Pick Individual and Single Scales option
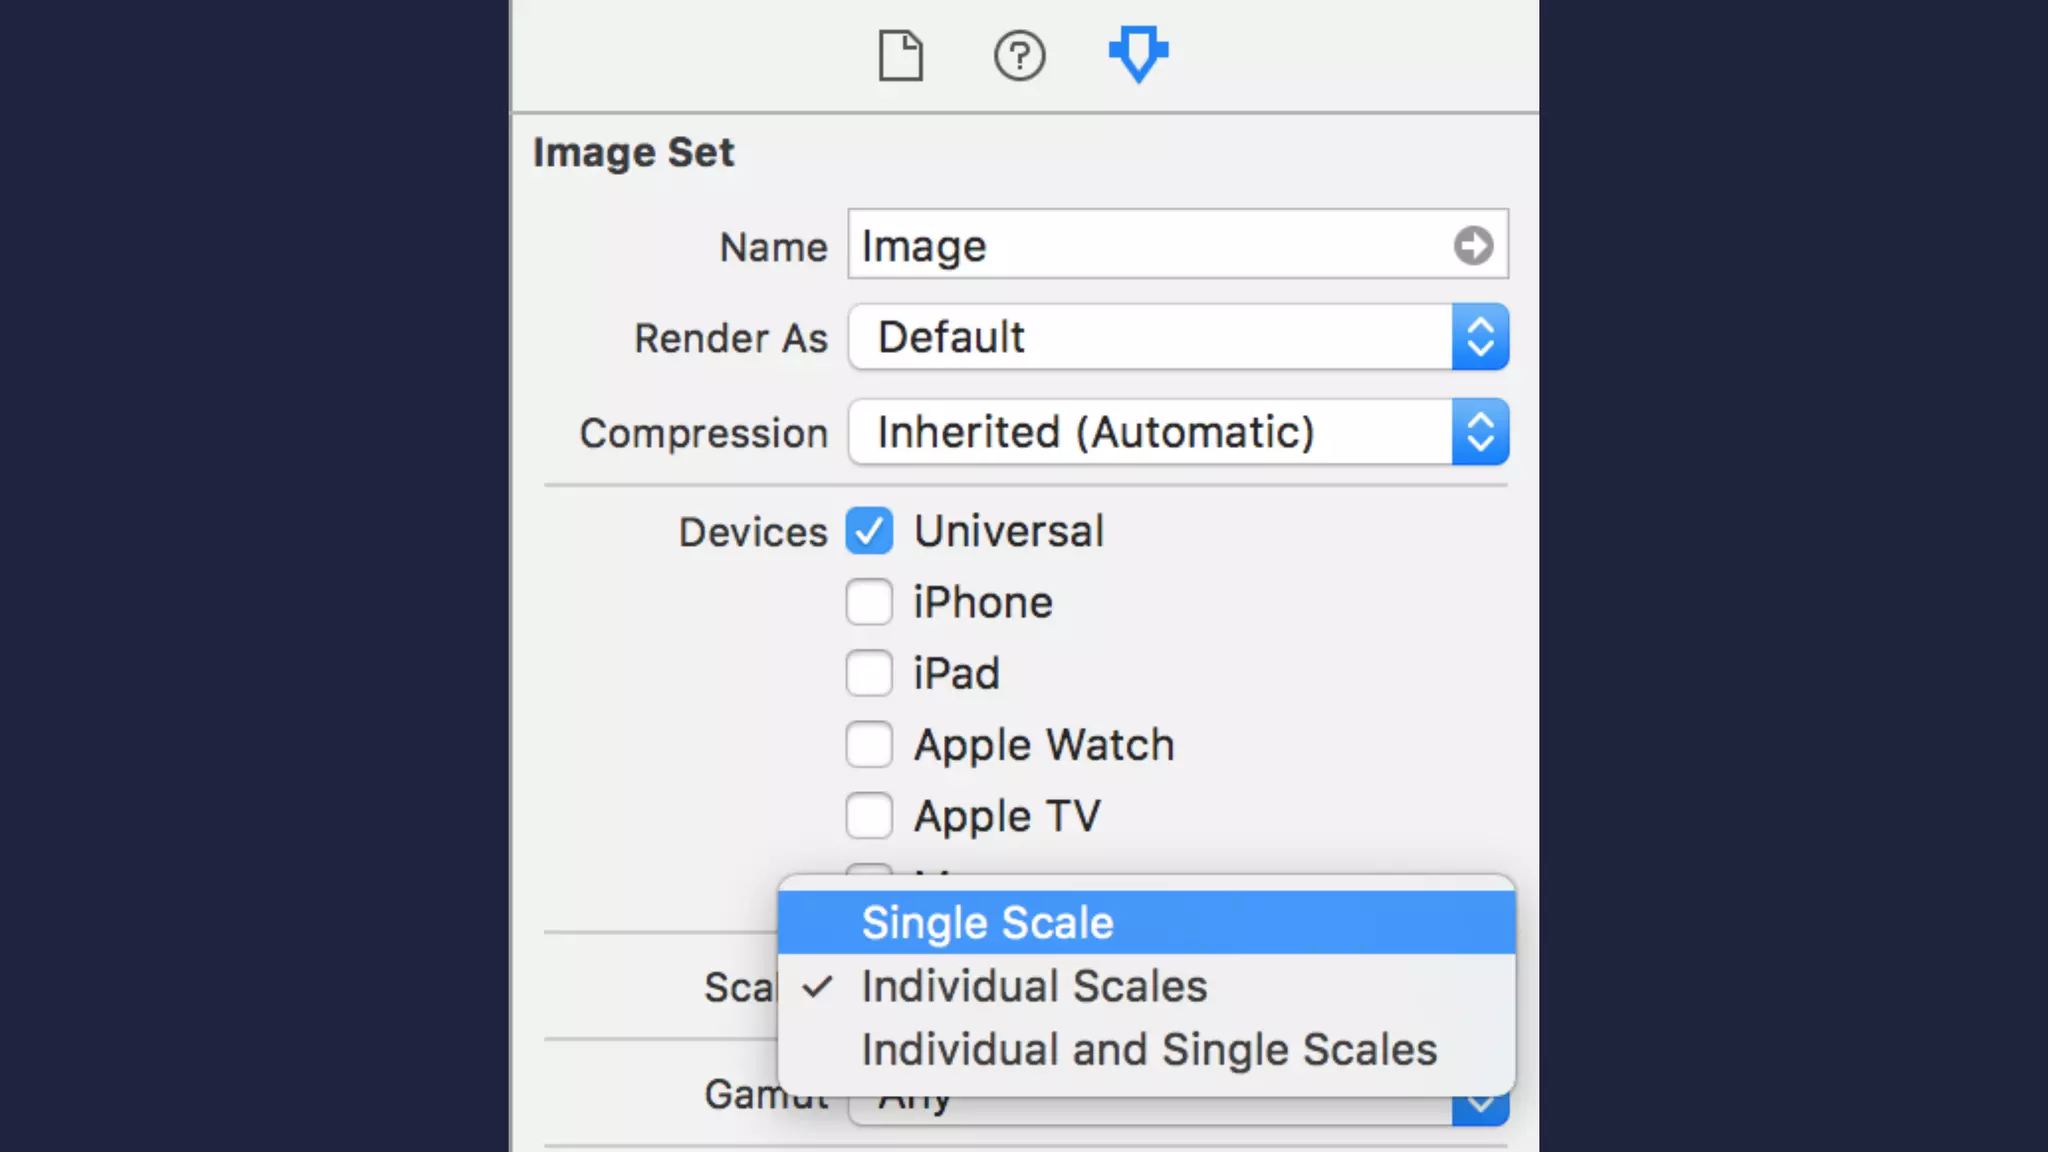2048x1152 pixels. (x=1148, y=1050)
